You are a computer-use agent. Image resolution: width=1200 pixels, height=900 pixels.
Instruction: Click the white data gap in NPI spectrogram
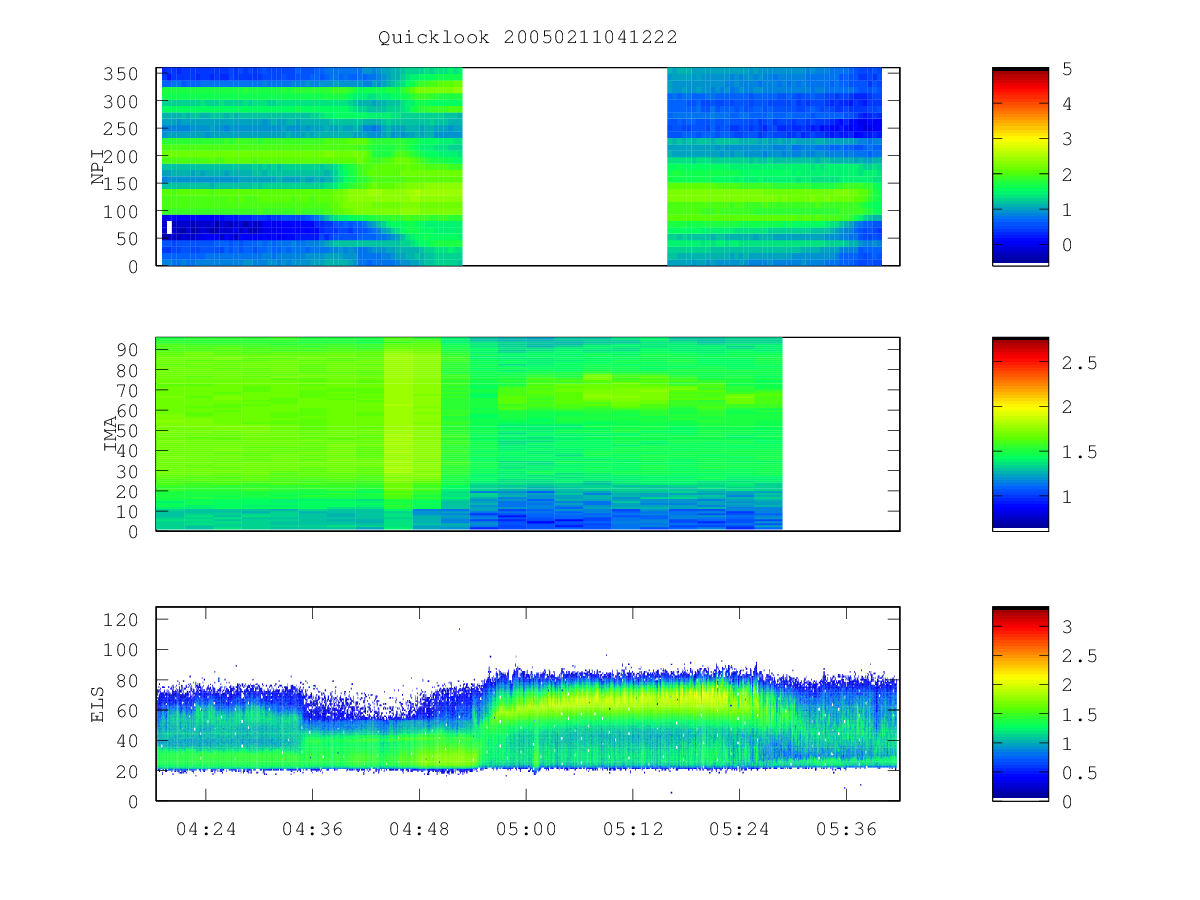pyautogui.click(x=564, y=166)
